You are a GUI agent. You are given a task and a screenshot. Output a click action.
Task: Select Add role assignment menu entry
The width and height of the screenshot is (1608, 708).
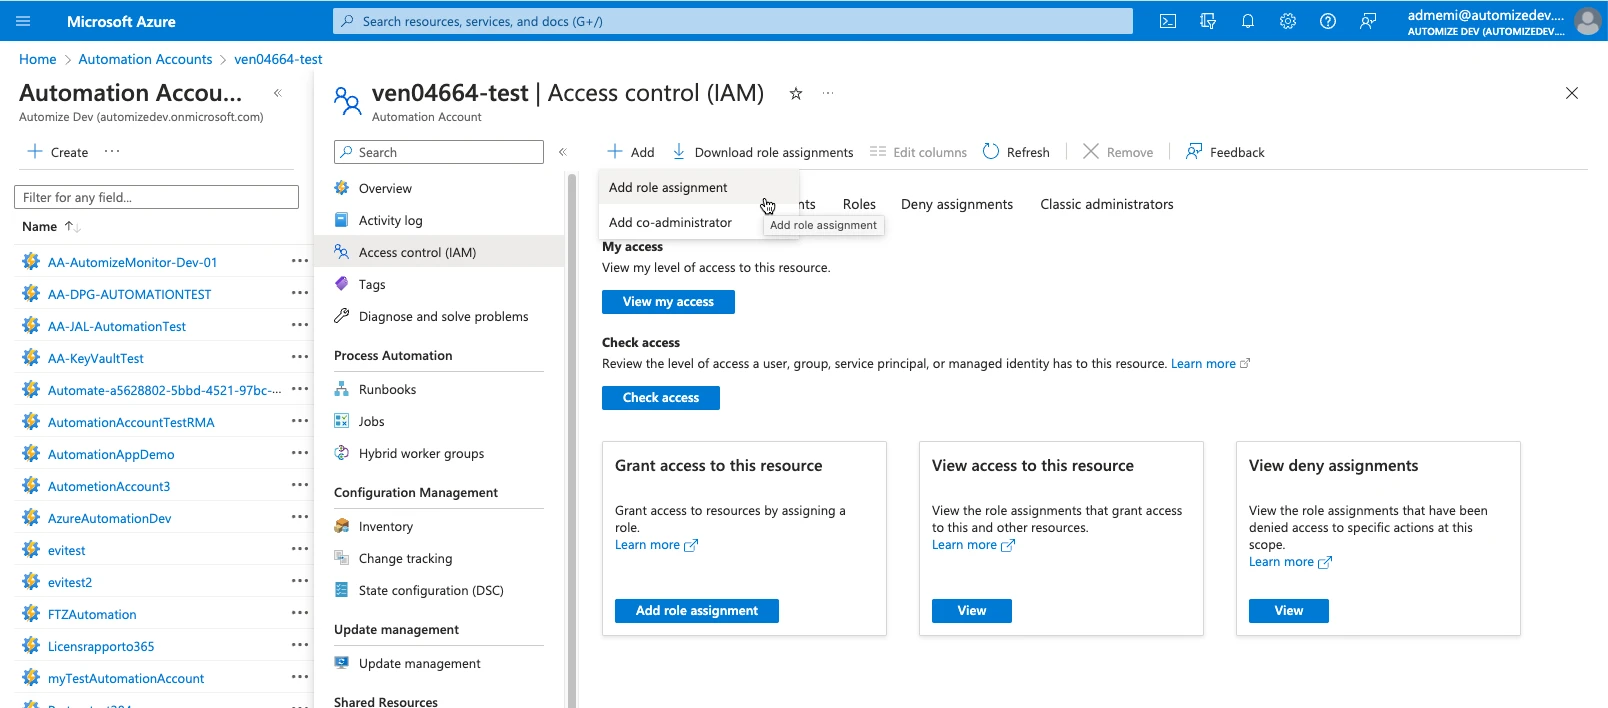(x=668, y=188)
